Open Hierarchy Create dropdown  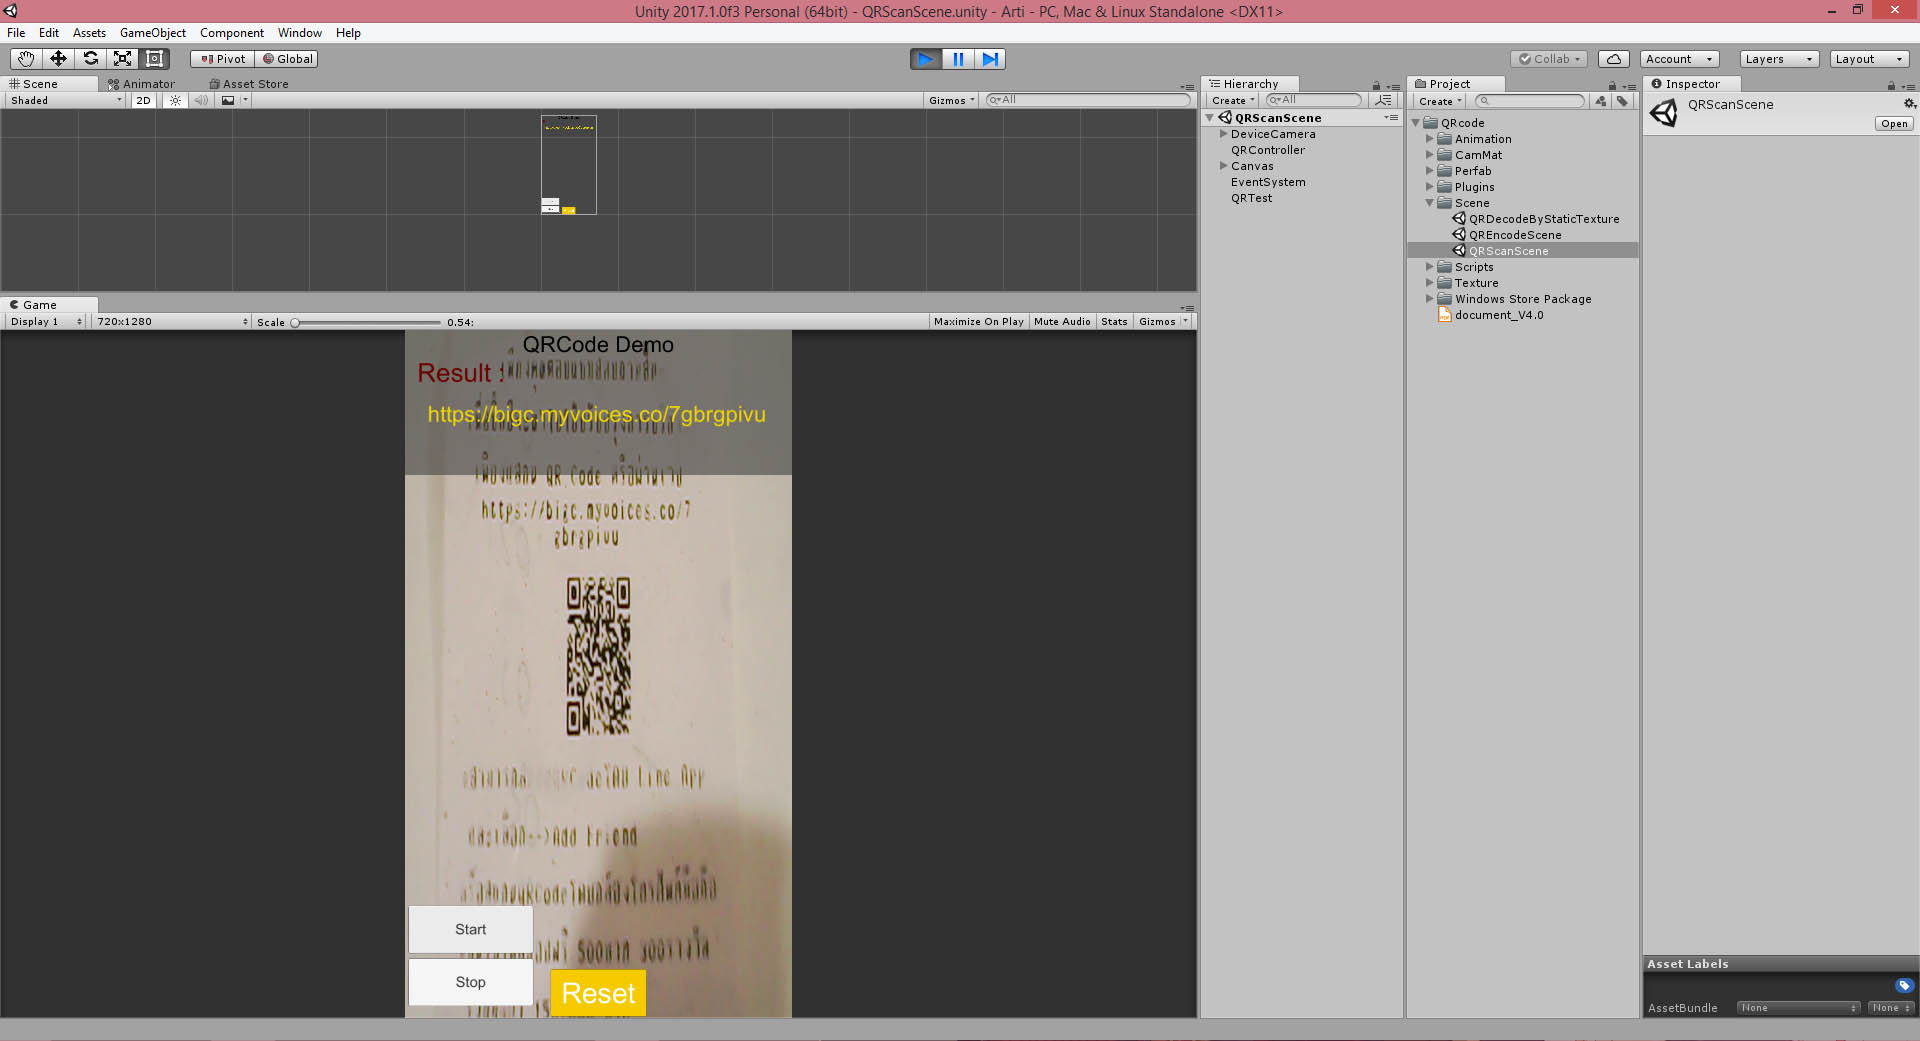(x=1233, y=101)
